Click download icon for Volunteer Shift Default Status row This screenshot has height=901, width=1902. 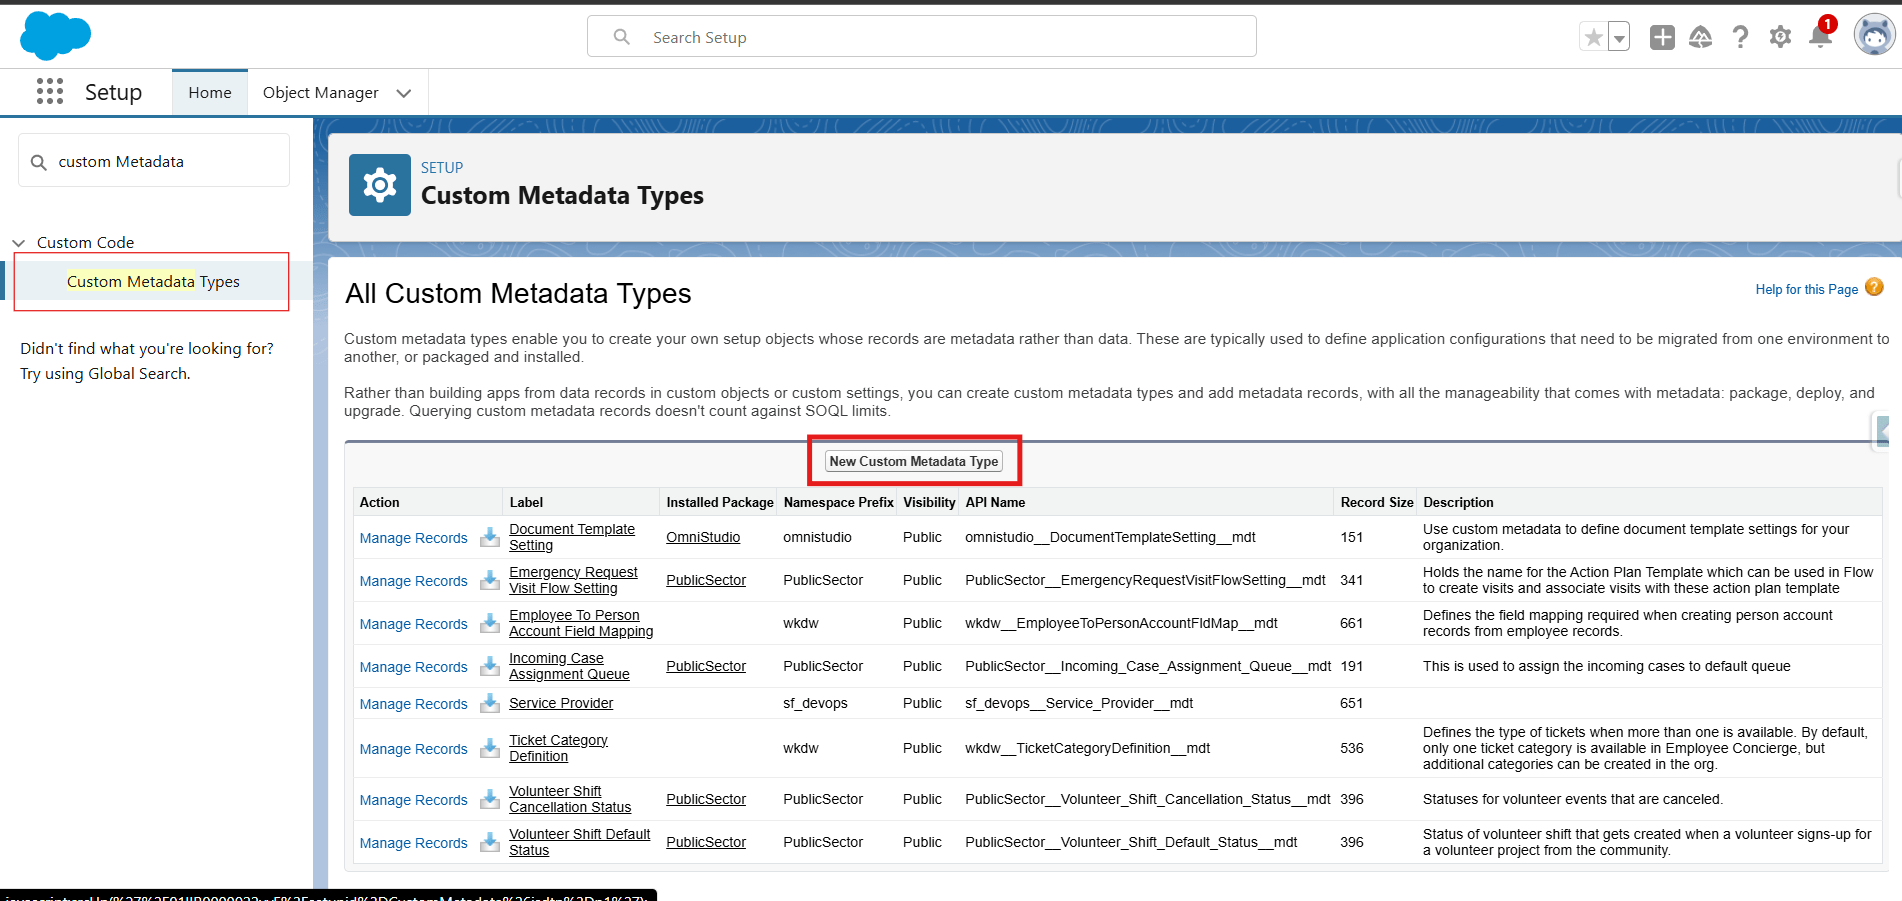point(489,843)
